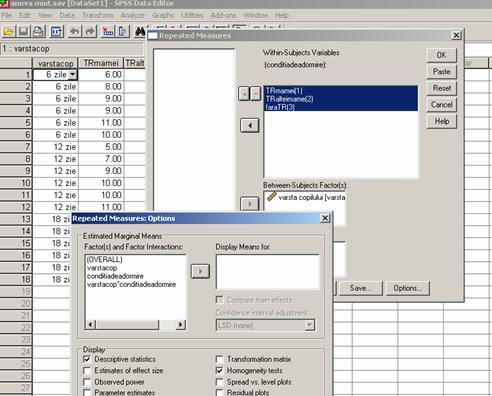Viewport: 492px width, 396px height.
Task: Select conditiadeadormire in factors list
Action: pos(115,276)
